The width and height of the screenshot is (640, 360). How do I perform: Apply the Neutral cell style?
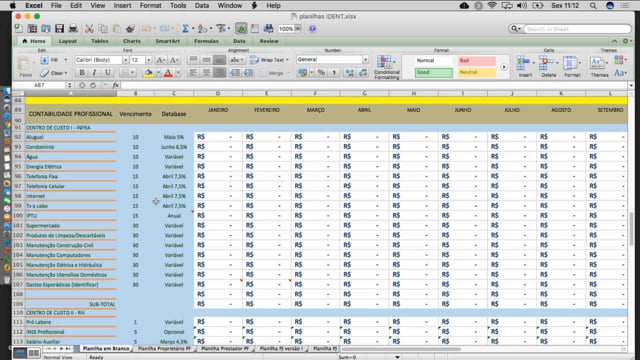pos(476,73)
